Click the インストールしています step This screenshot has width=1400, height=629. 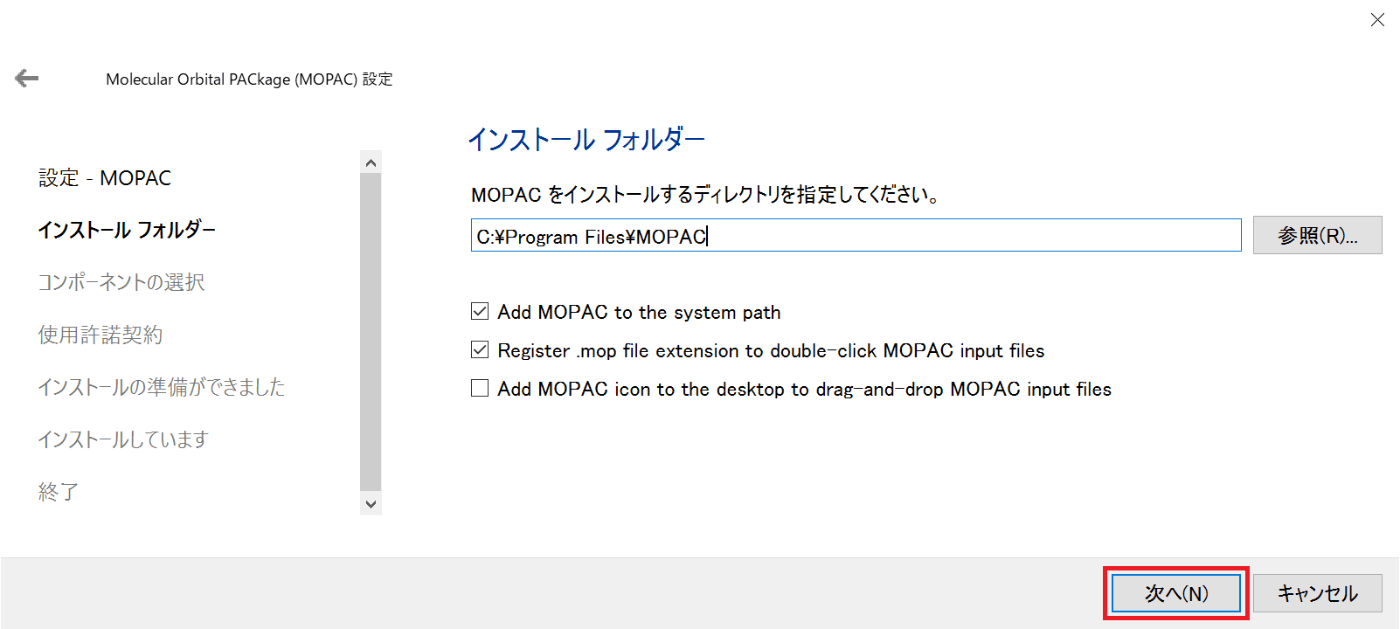(x=123, y=438)
